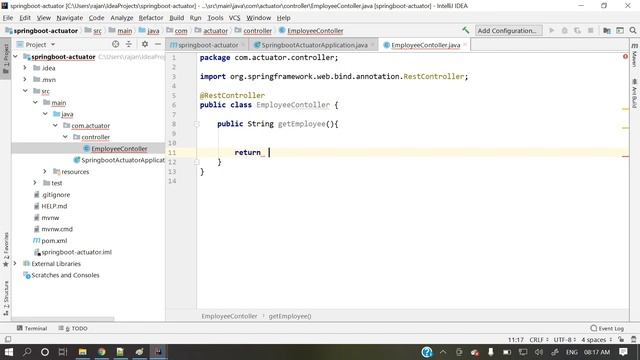Click the Build project hammer icon
This screenshot has height=360, width=640.
tap(466, 30)
